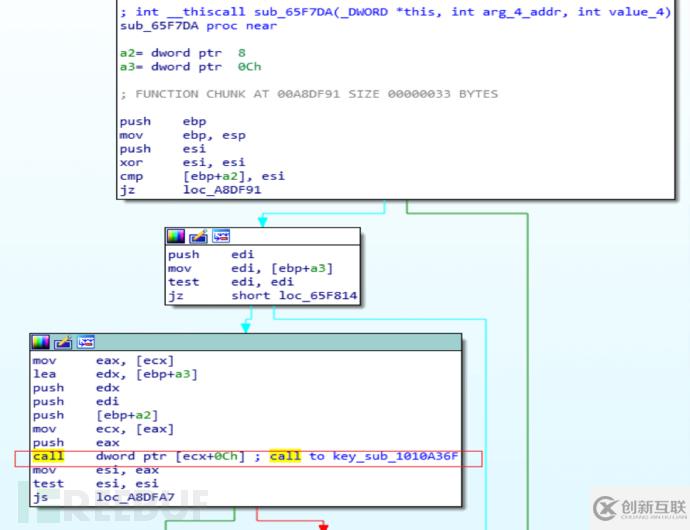690x530 pixels.
Task: Click the 'push ebp' instruction
Action: (163, 121)
